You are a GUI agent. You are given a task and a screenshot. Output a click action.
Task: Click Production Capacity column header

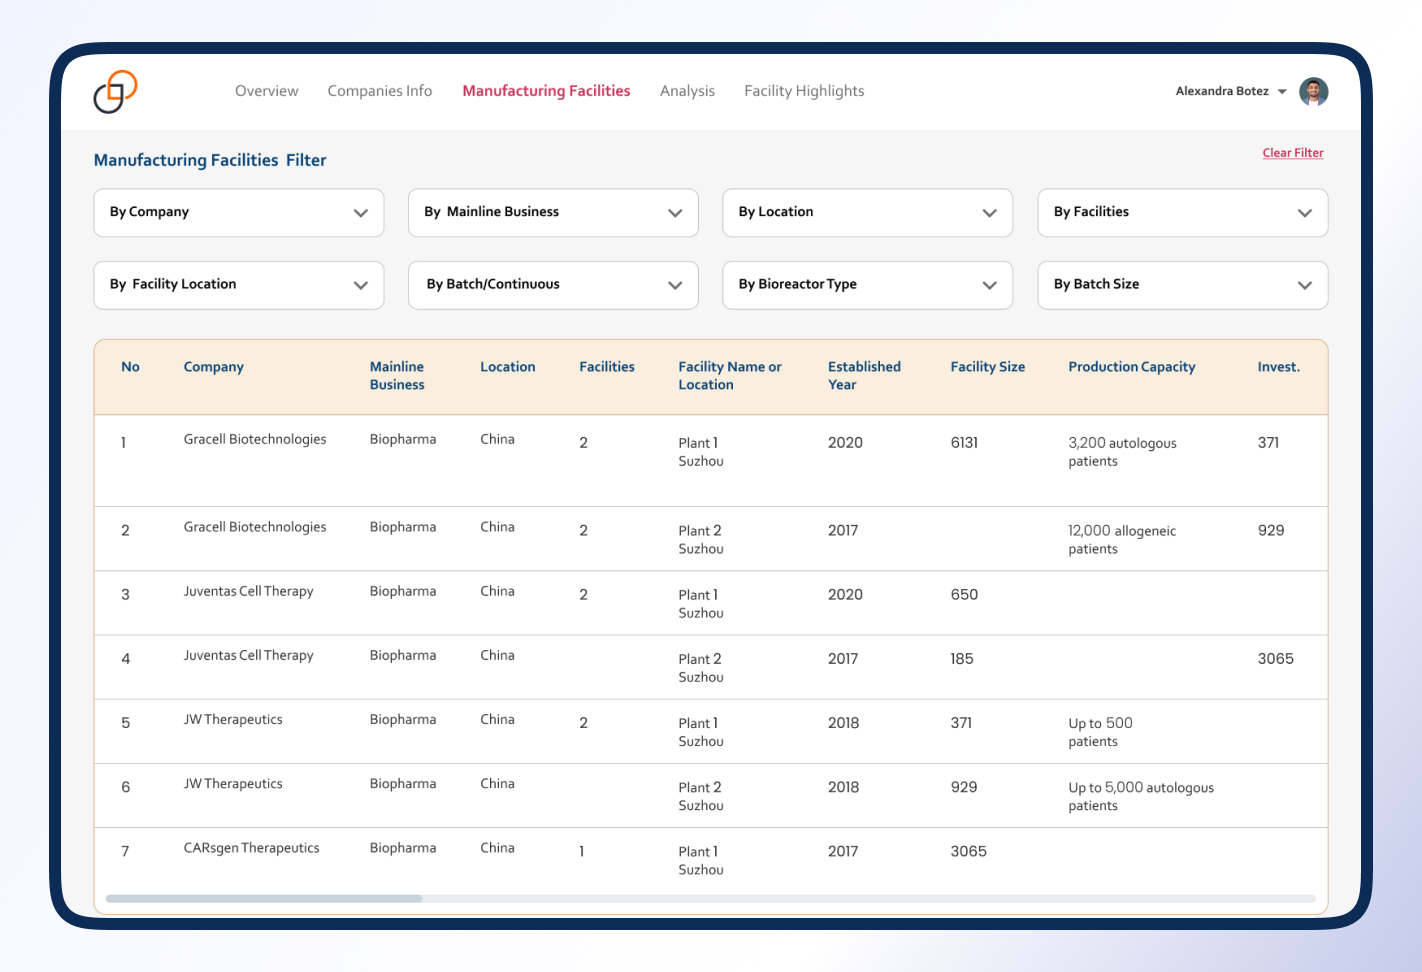(x=1131, y=367)
